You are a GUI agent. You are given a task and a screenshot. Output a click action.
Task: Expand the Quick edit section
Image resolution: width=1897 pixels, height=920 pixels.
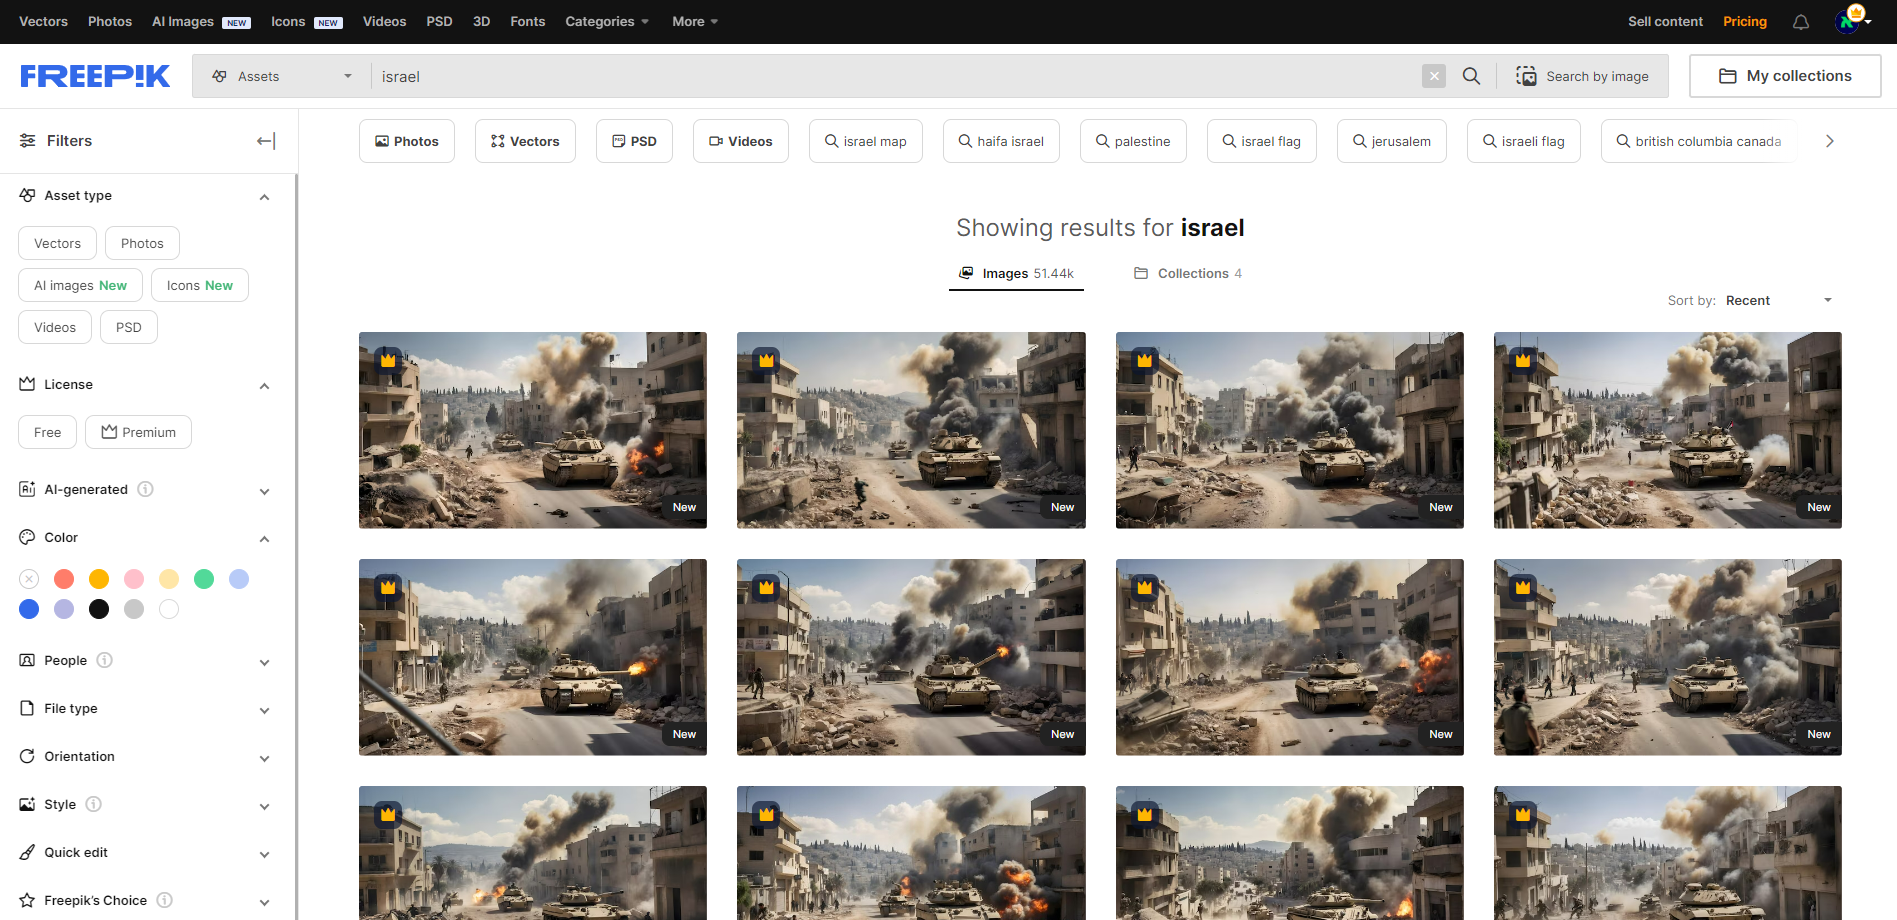pos(265,854)
